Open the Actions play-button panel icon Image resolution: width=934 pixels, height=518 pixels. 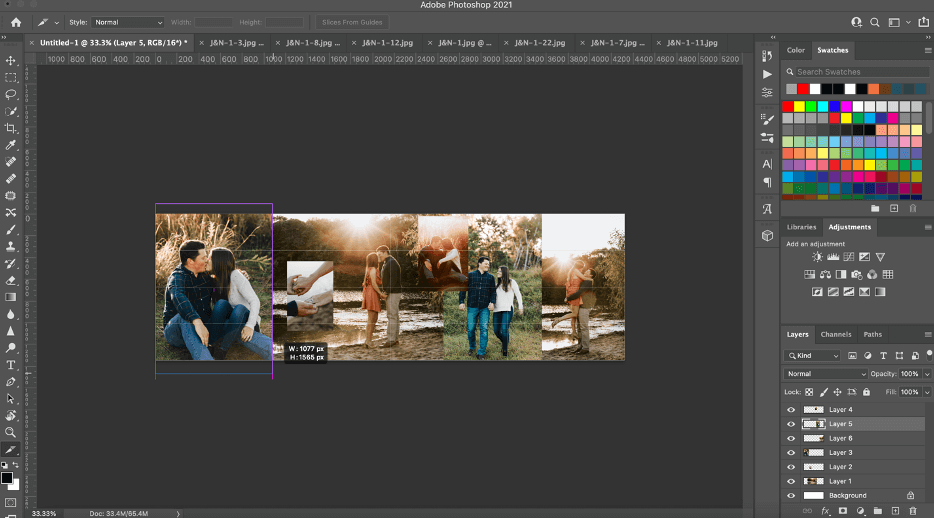767,74
